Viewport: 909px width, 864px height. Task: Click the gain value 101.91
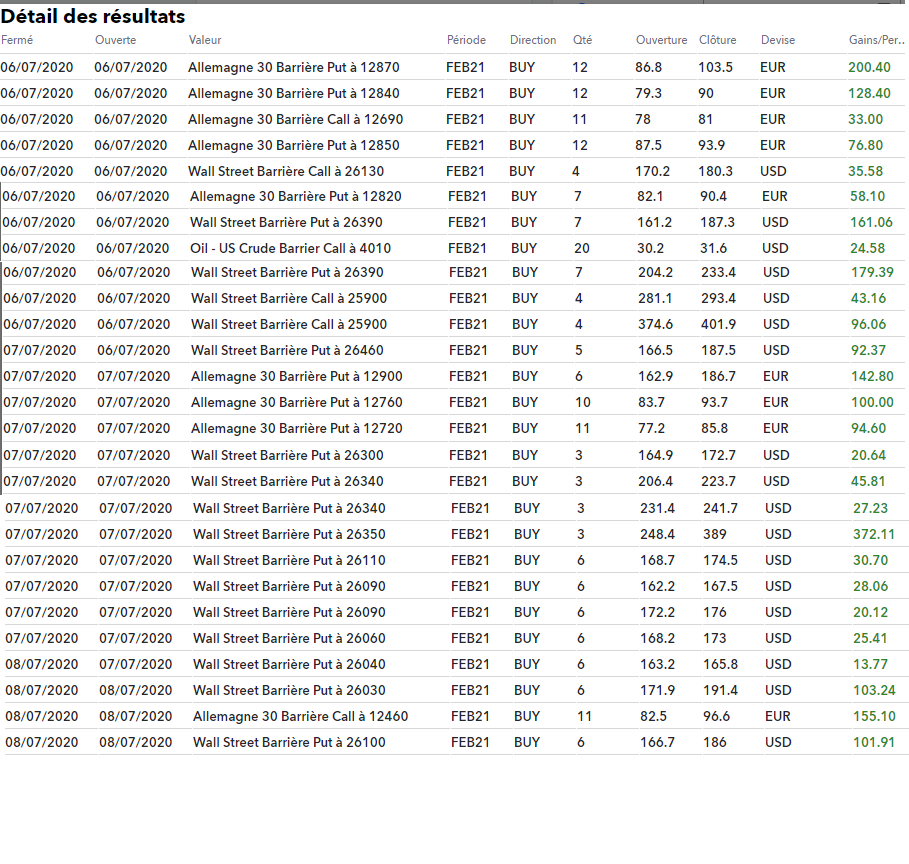(x=874, y=743)
